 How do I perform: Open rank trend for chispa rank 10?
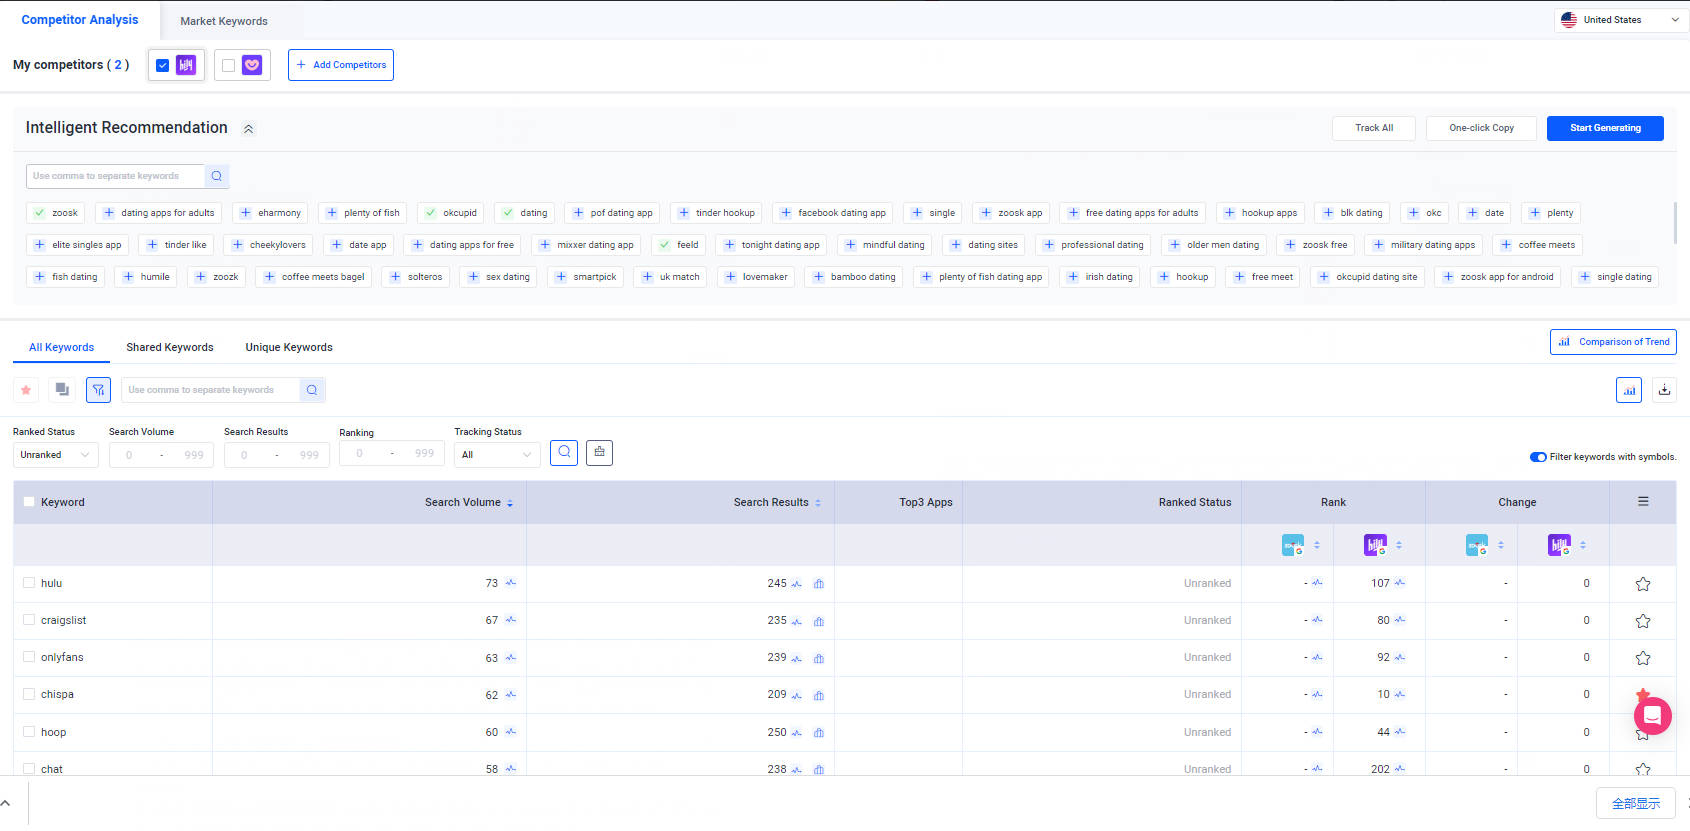pos(1400,694)
